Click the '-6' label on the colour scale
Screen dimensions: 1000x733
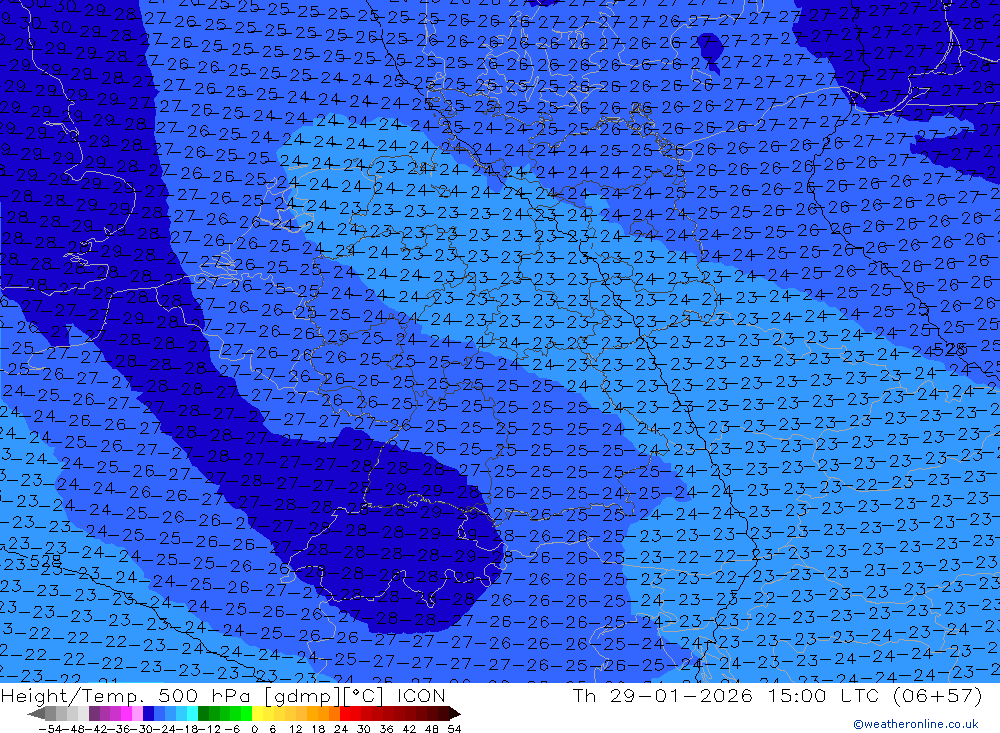coord(232,729)
